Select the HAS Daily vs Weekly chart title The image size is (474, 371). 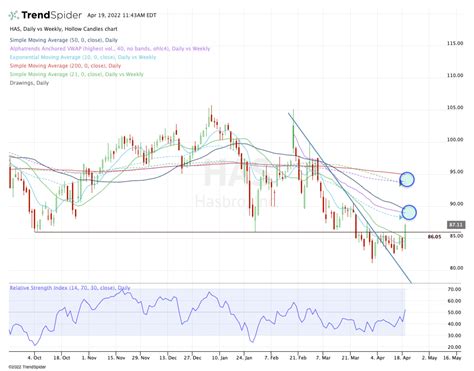pos(63,29)
